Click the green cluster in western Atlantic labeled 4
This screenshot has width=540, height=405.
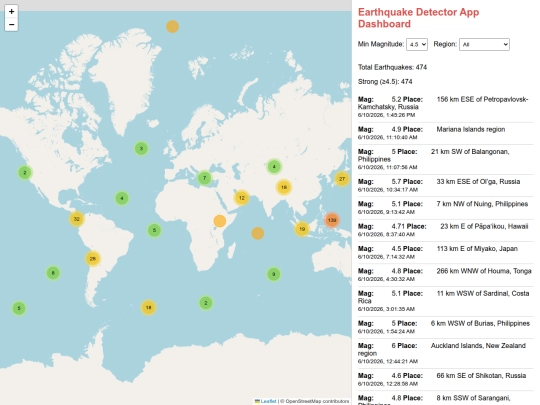pos(122,198)
